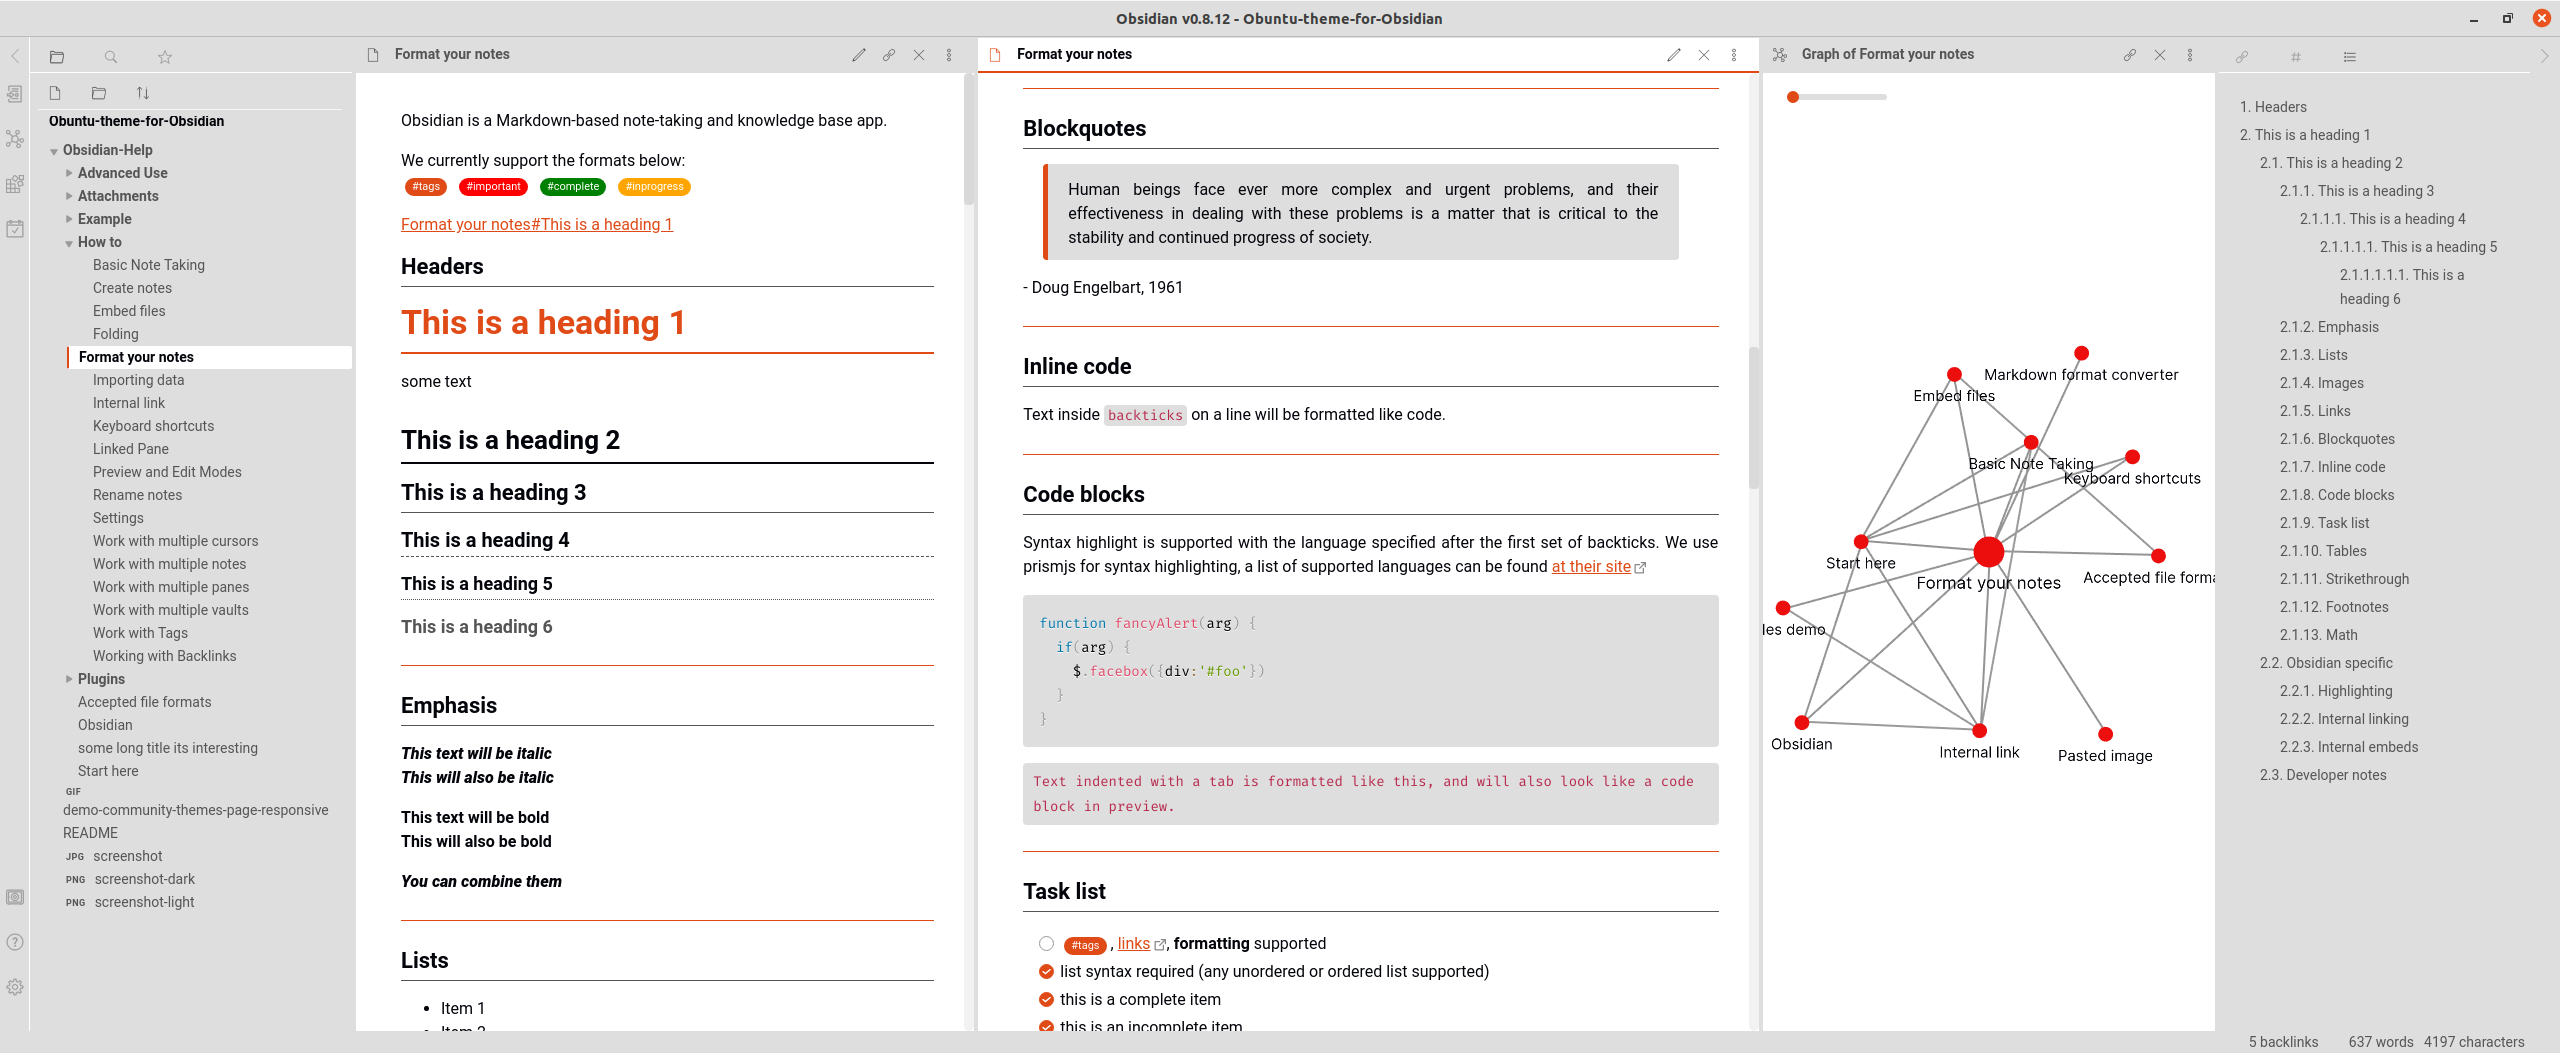This screenshot has height=1053, width=2560.
Task: Open settings gear in the ribbon
Action: pos(15,987)
